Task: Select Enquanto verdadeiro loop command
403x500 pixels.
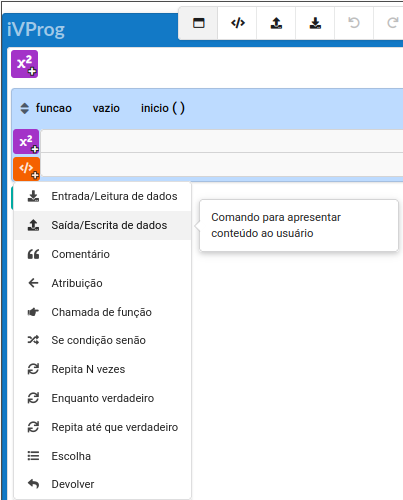Action: [x=103, y=398]
